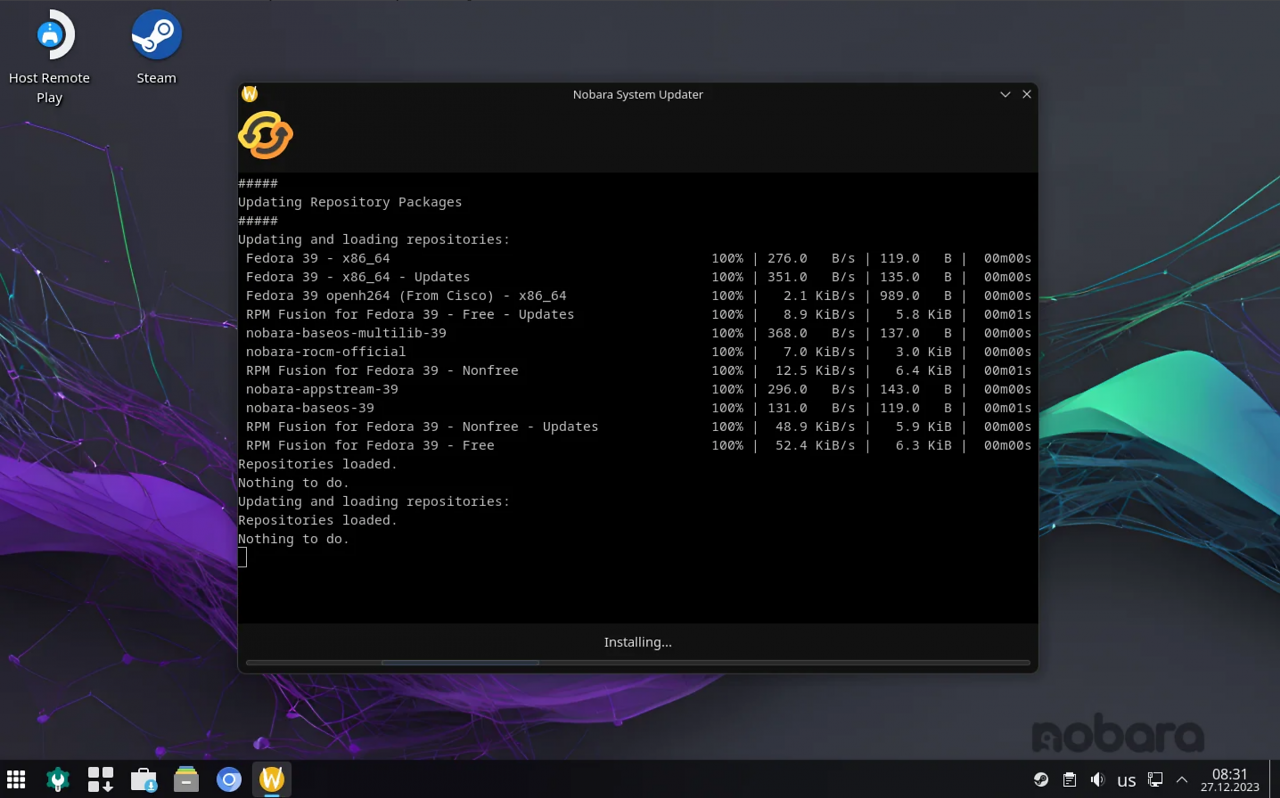Open the network tray icon

pyautogui.click(x=1155, y=780)
